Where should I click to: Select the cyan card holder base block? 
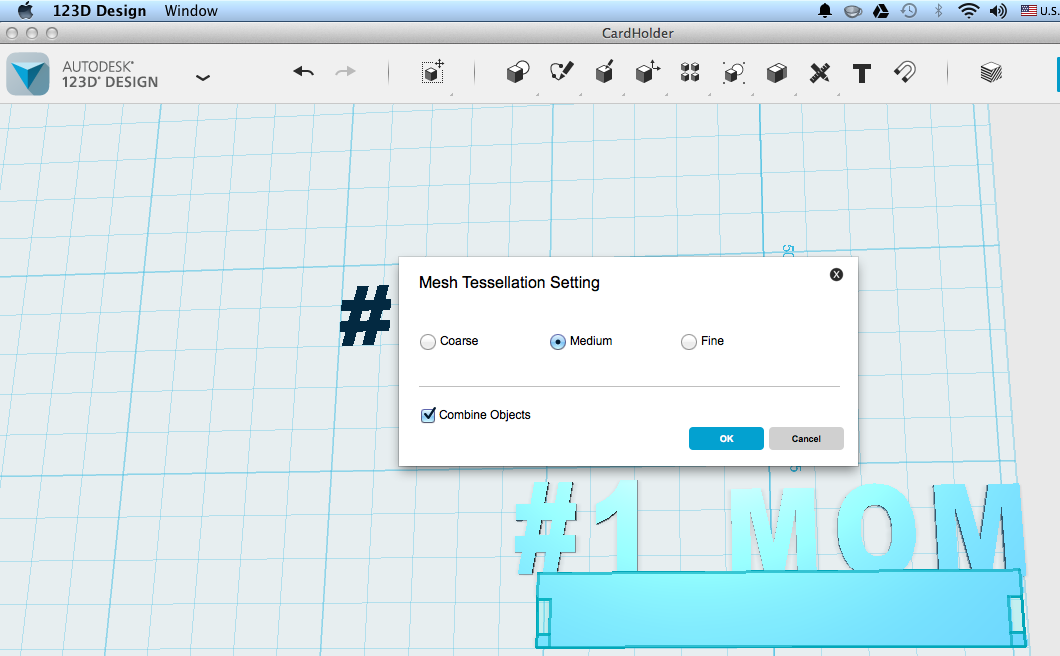click(781, 609)
